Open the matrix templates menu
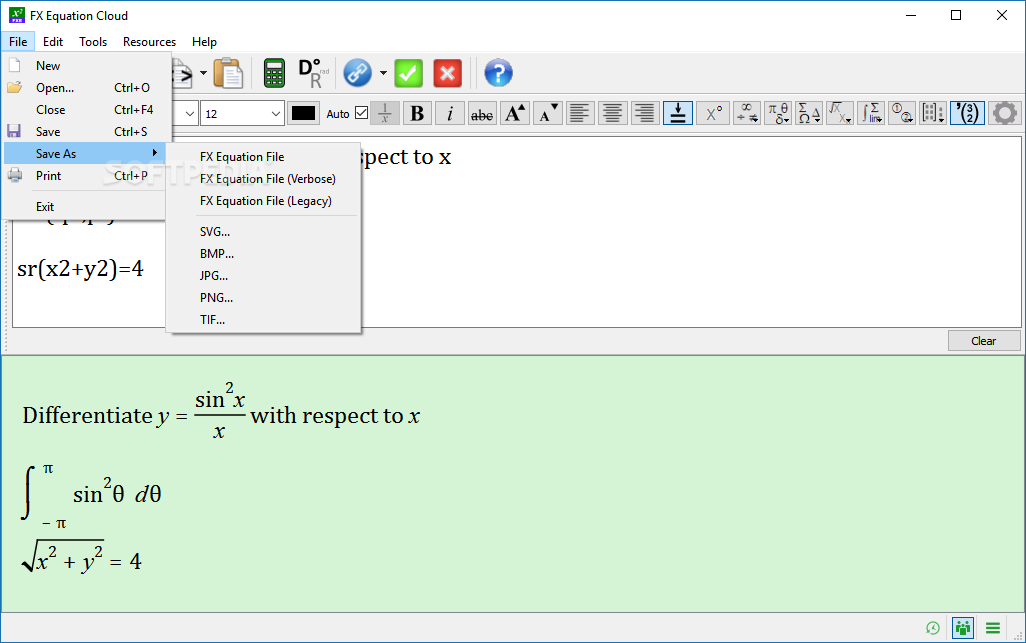The image size is (1026, 643). point(933,113)
